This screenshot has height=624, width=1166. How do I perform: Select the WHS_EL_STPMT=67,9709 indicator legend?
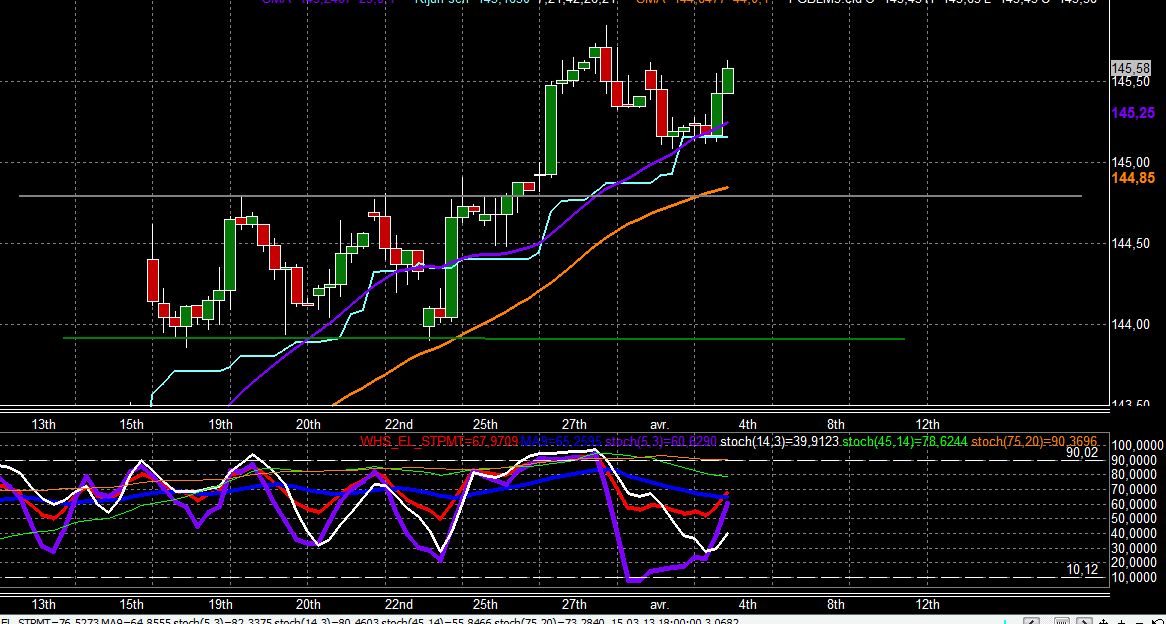[439, 442]
